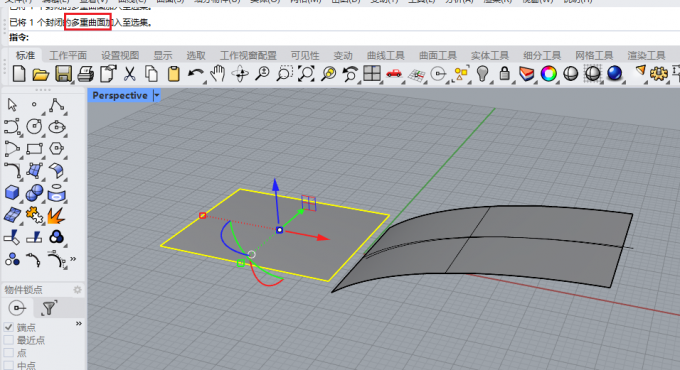Click the shaded viewport sphere icon
The image size is (680, 370).
click(571, 74)
